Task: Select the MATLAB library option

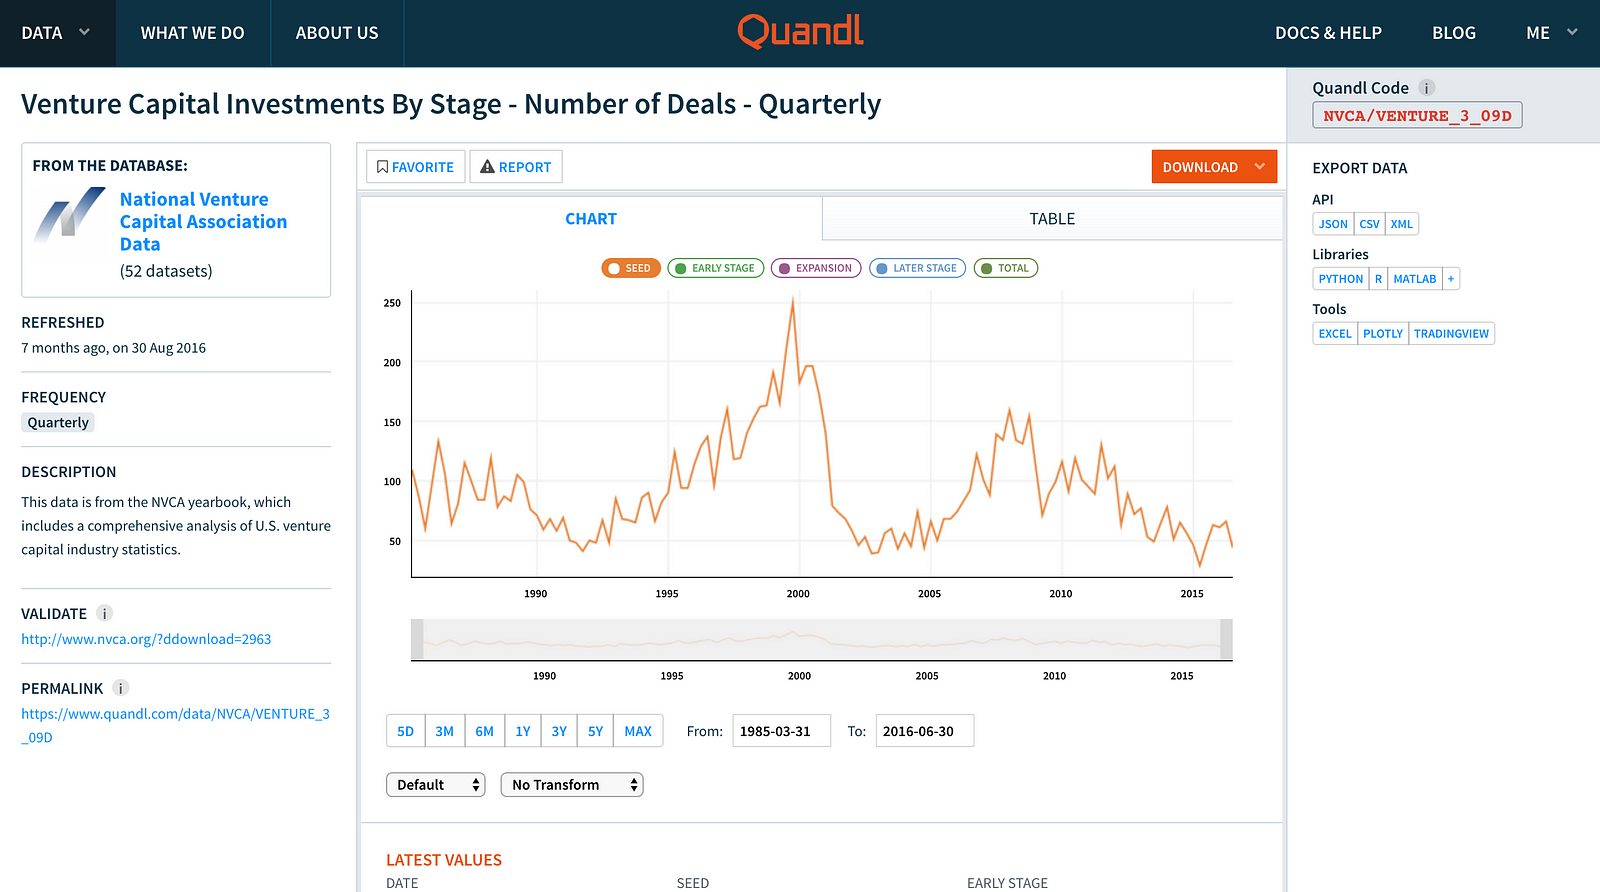Action: [1415, 279]
